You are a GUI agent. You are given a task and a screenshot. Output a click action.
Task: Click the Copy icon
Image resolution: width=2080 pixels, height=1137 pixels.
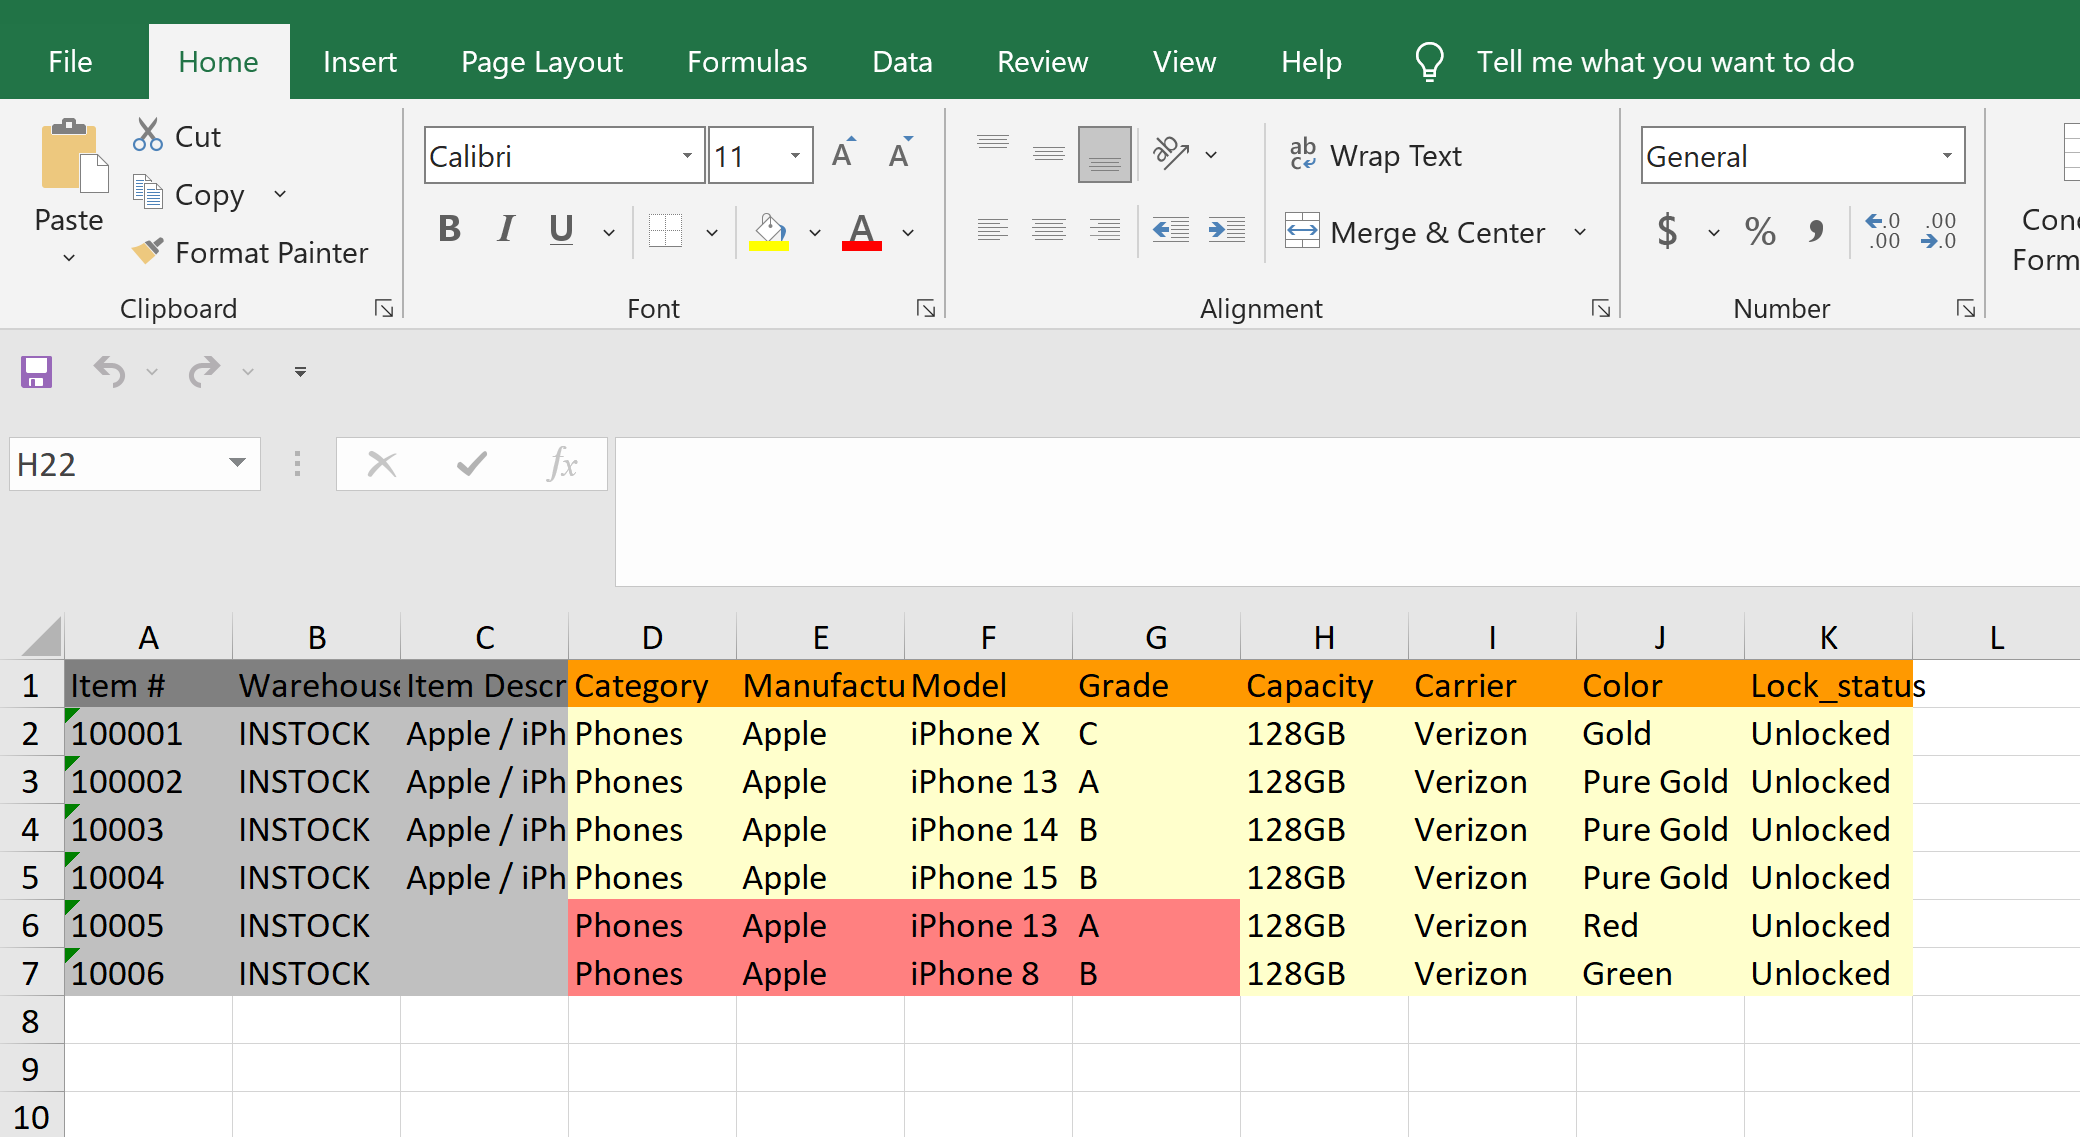[x=148, y=193]
